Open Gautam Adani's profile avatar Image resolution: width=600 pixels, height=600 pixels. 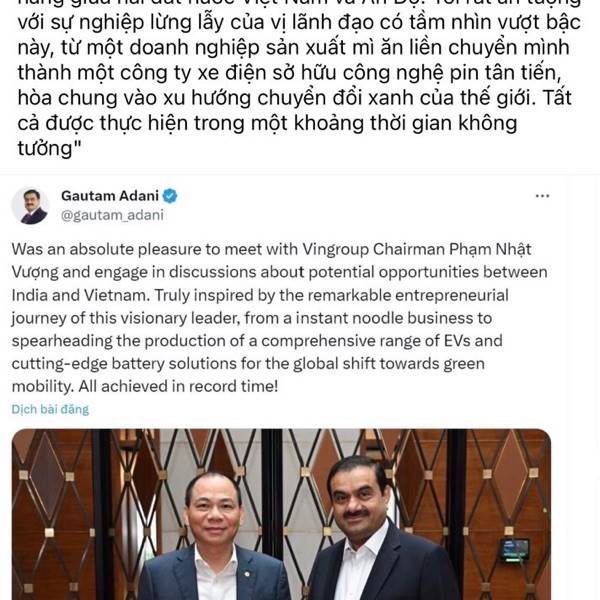[31, 205]
